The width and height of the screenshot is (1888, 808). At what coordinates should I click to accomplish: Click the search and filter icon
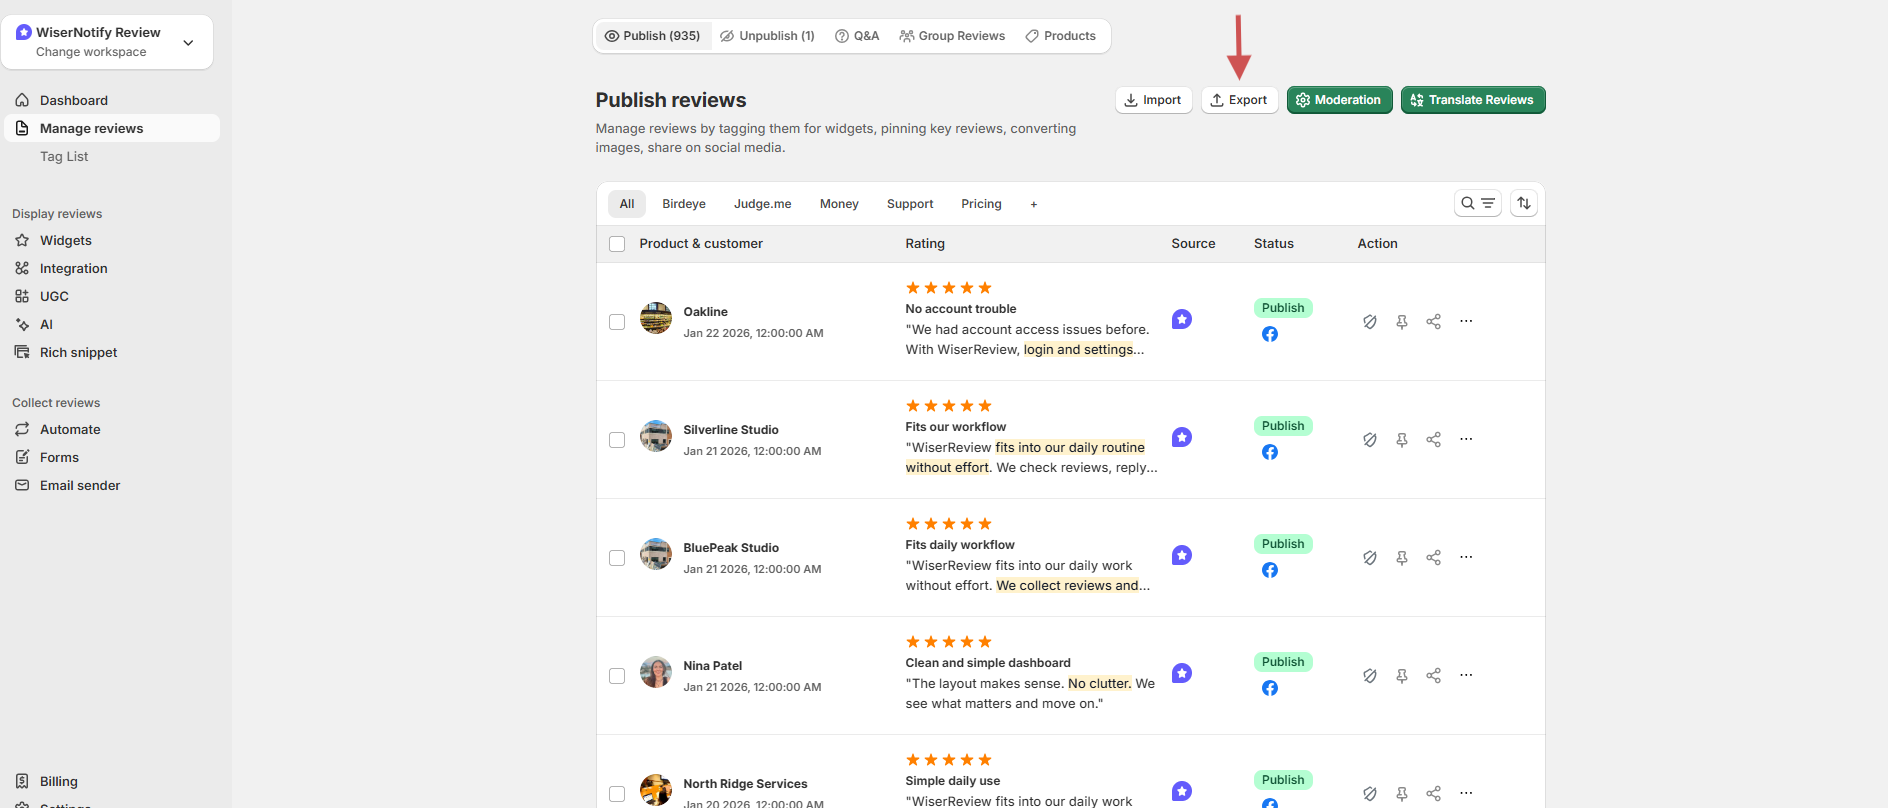point(1477,203)
